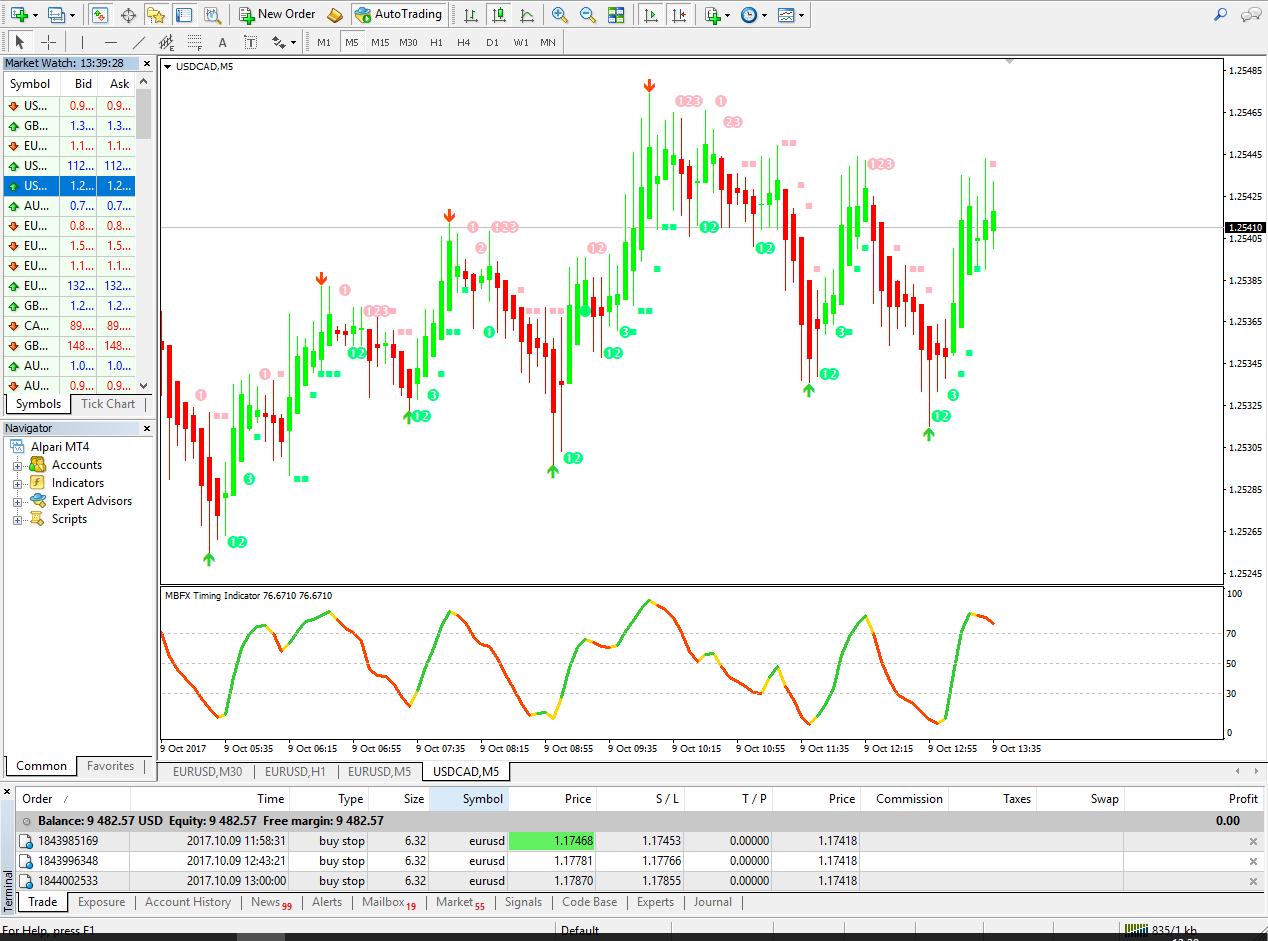Viewport: 1268px width, 941px height.
Task: Select the Text tool (A icon)
Action: click(x=223, y=42)
